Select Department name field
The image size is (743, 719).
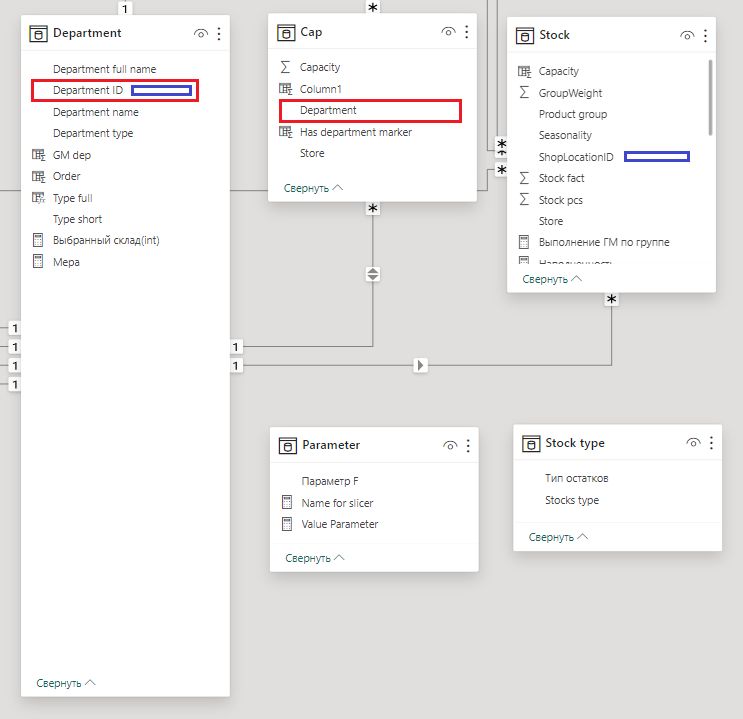pyautogui.click(x=96, y=112)
